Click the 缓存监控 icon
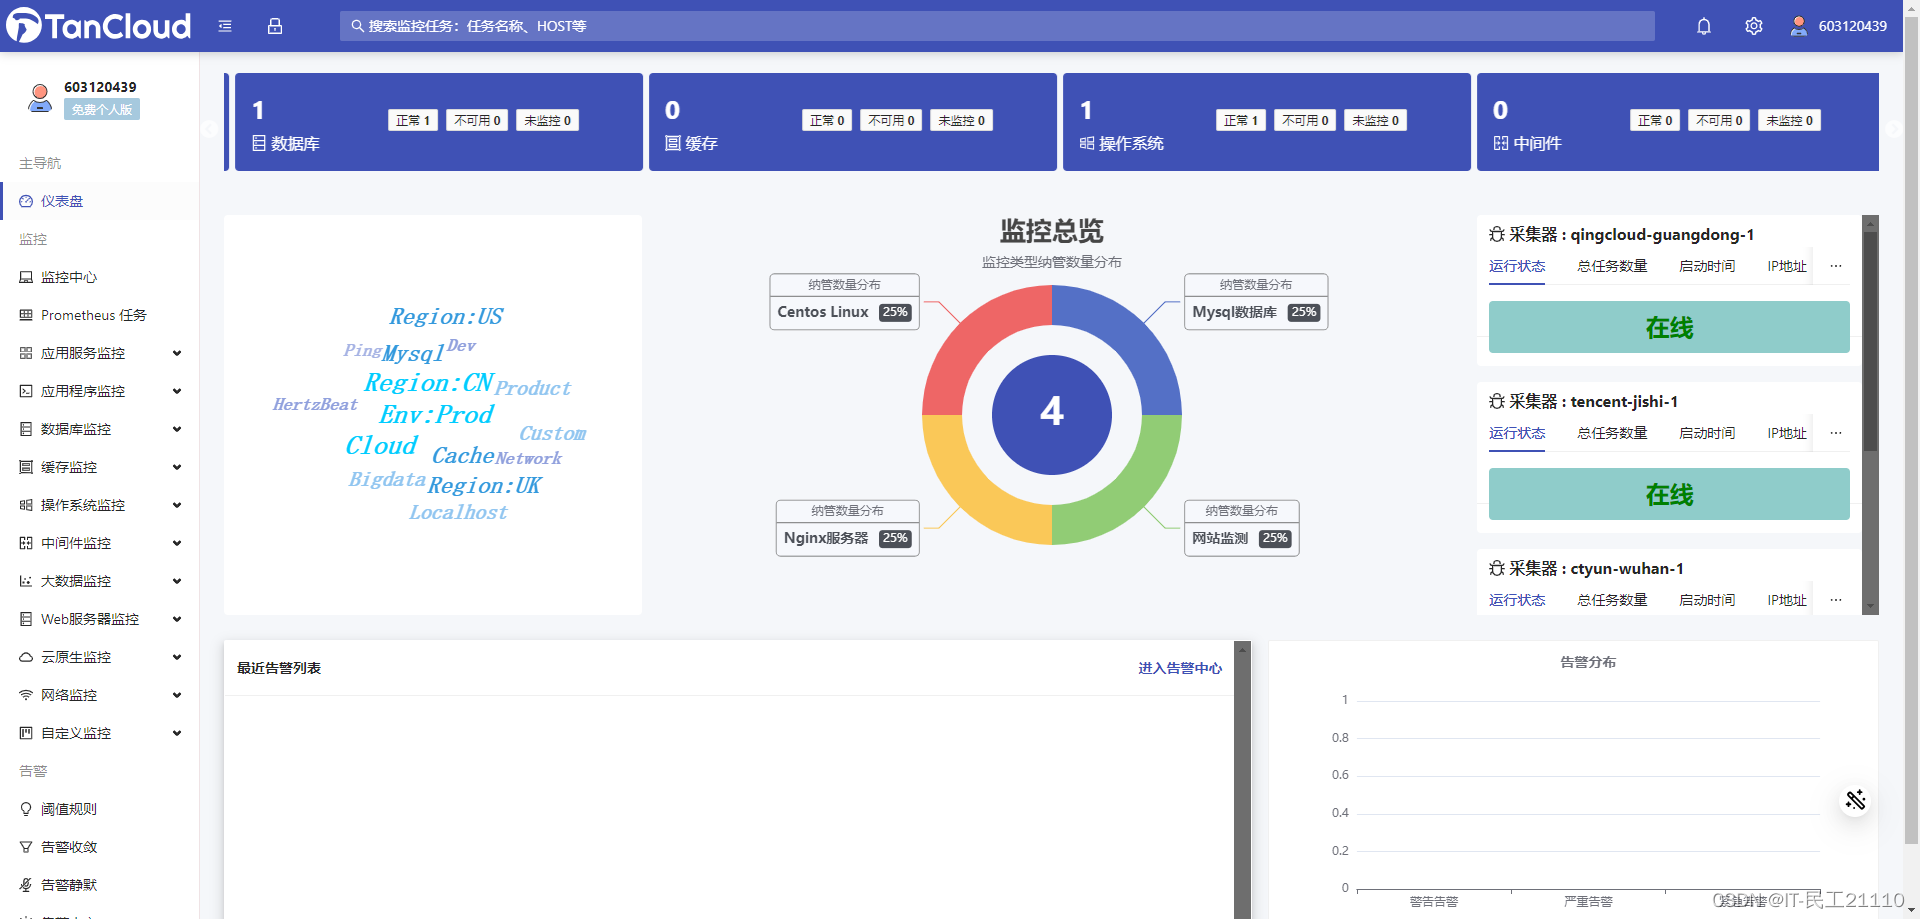Viewport: 1920px width, 919px height. pyautogui.click(x=26, y=467)
